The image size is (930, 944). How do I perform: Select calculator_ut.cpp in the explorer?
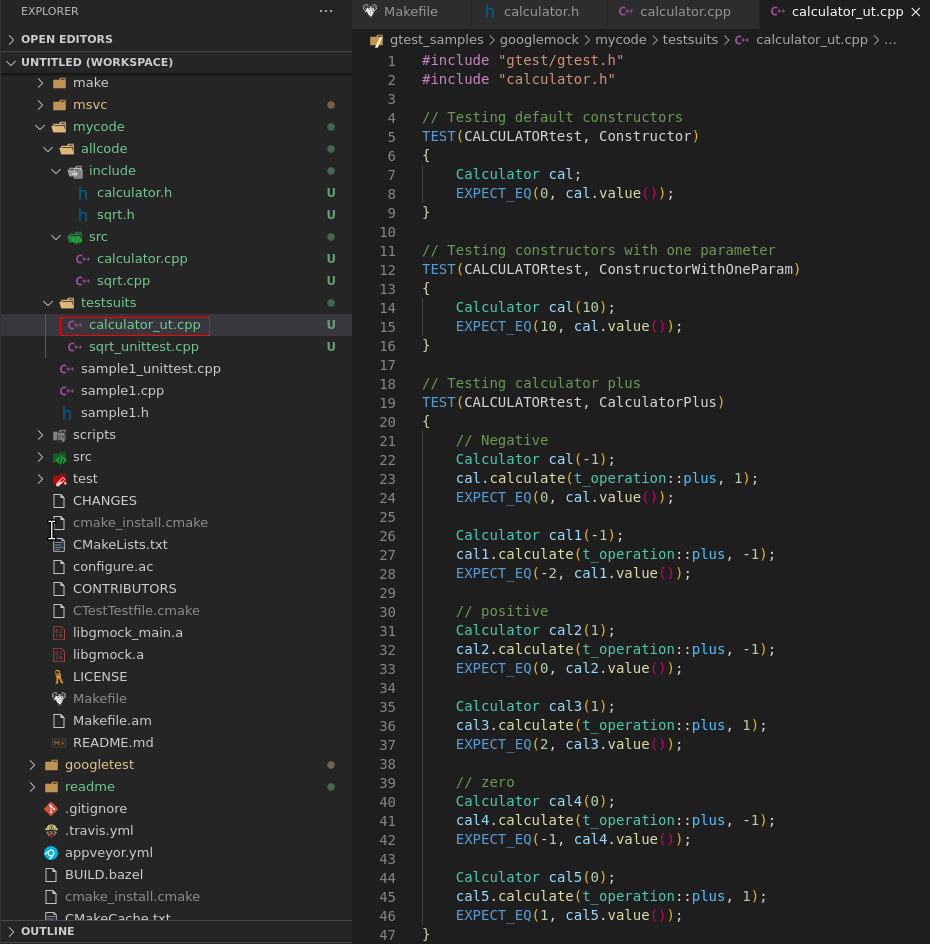coord(144,325)
